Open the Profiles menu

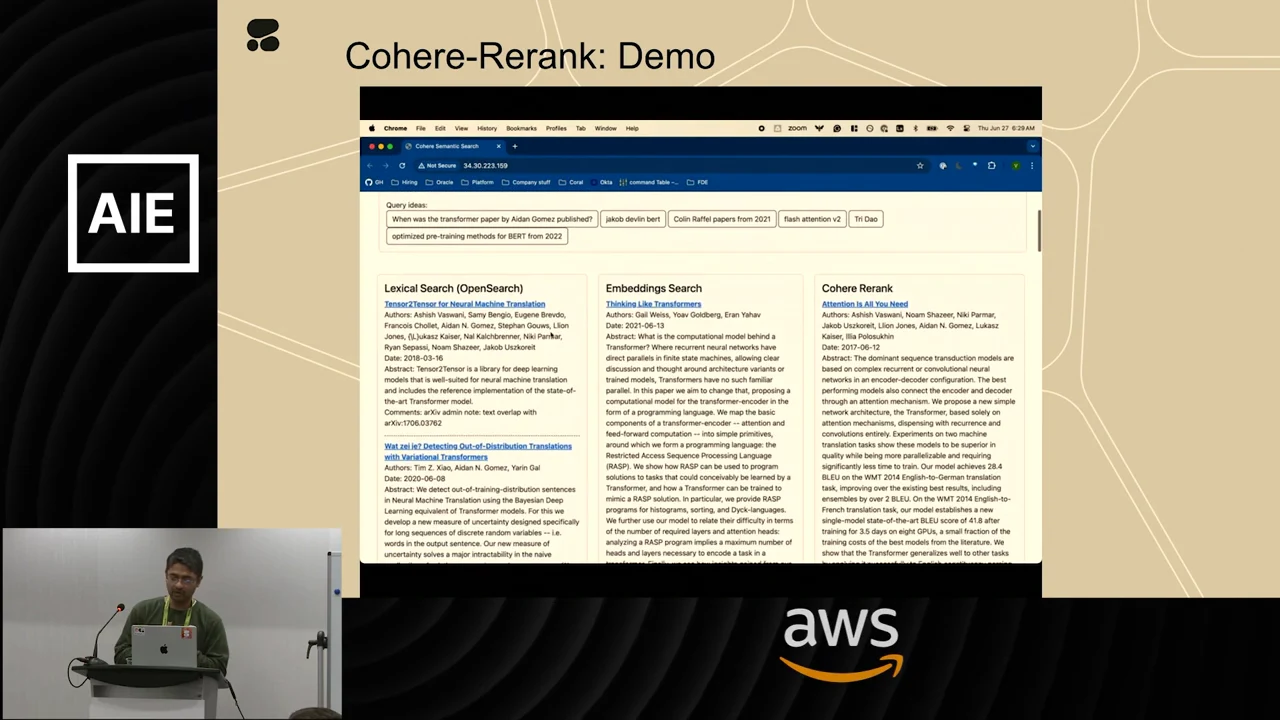[x=556, y=128]
